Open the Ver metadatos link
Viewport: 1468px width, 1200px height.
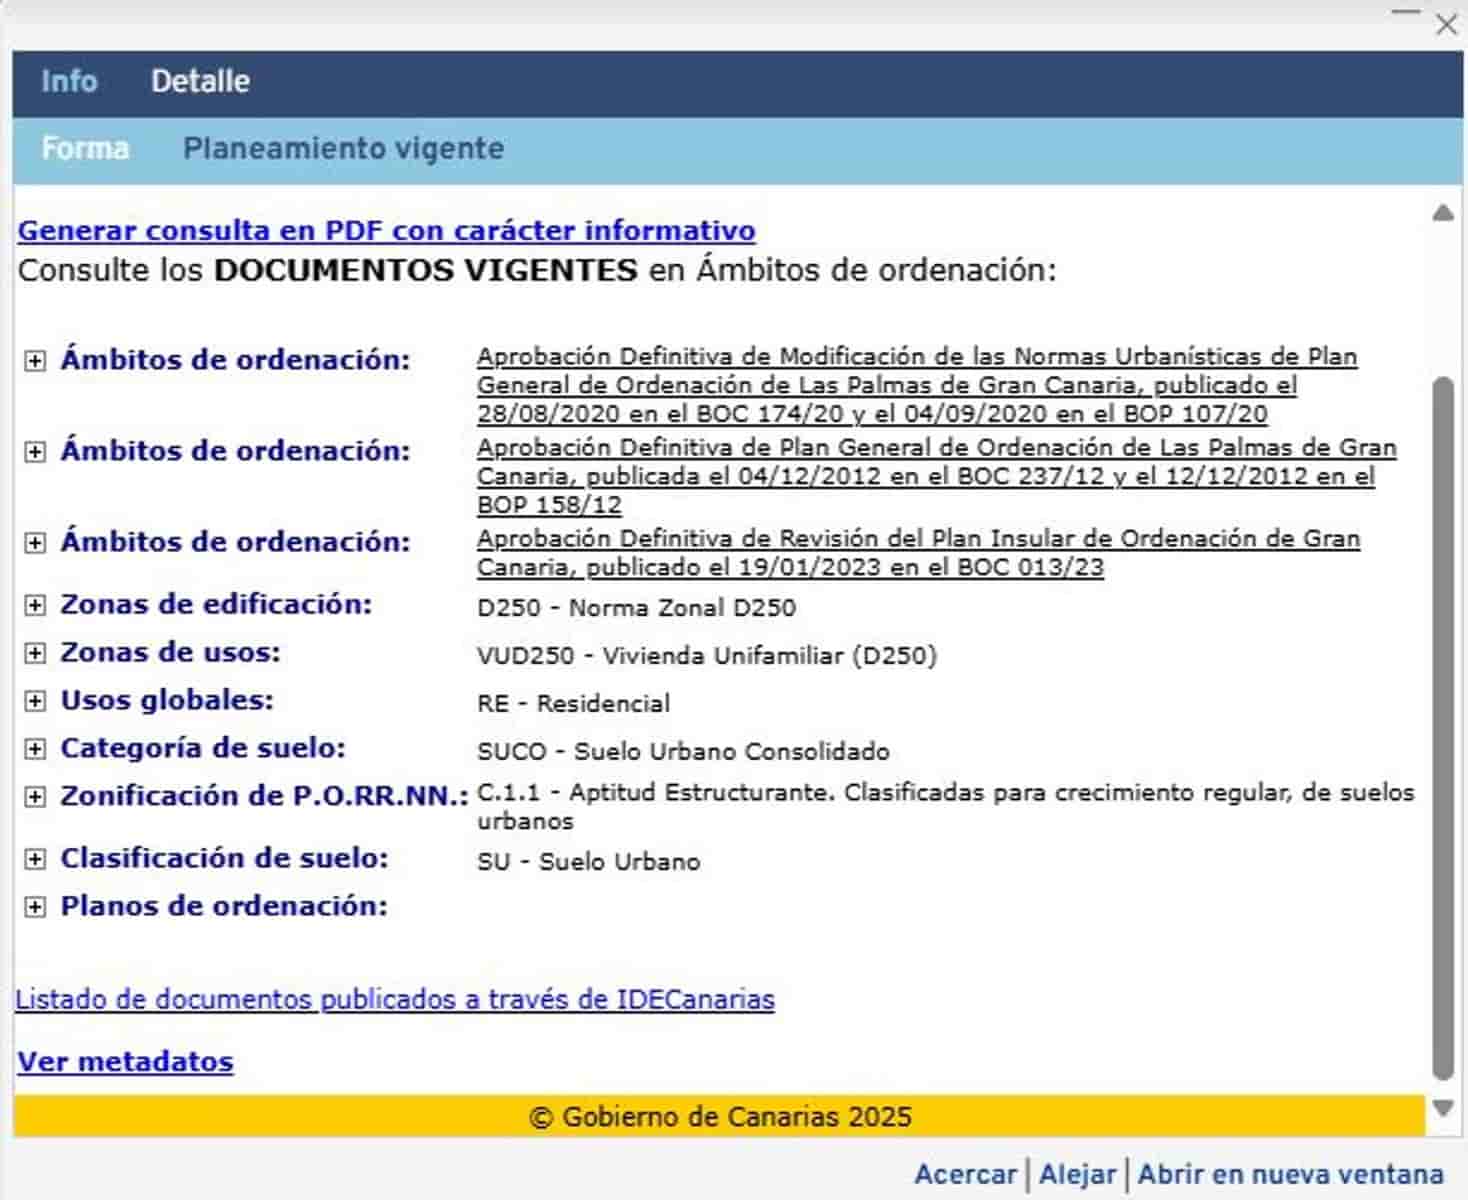(125, 1062)
